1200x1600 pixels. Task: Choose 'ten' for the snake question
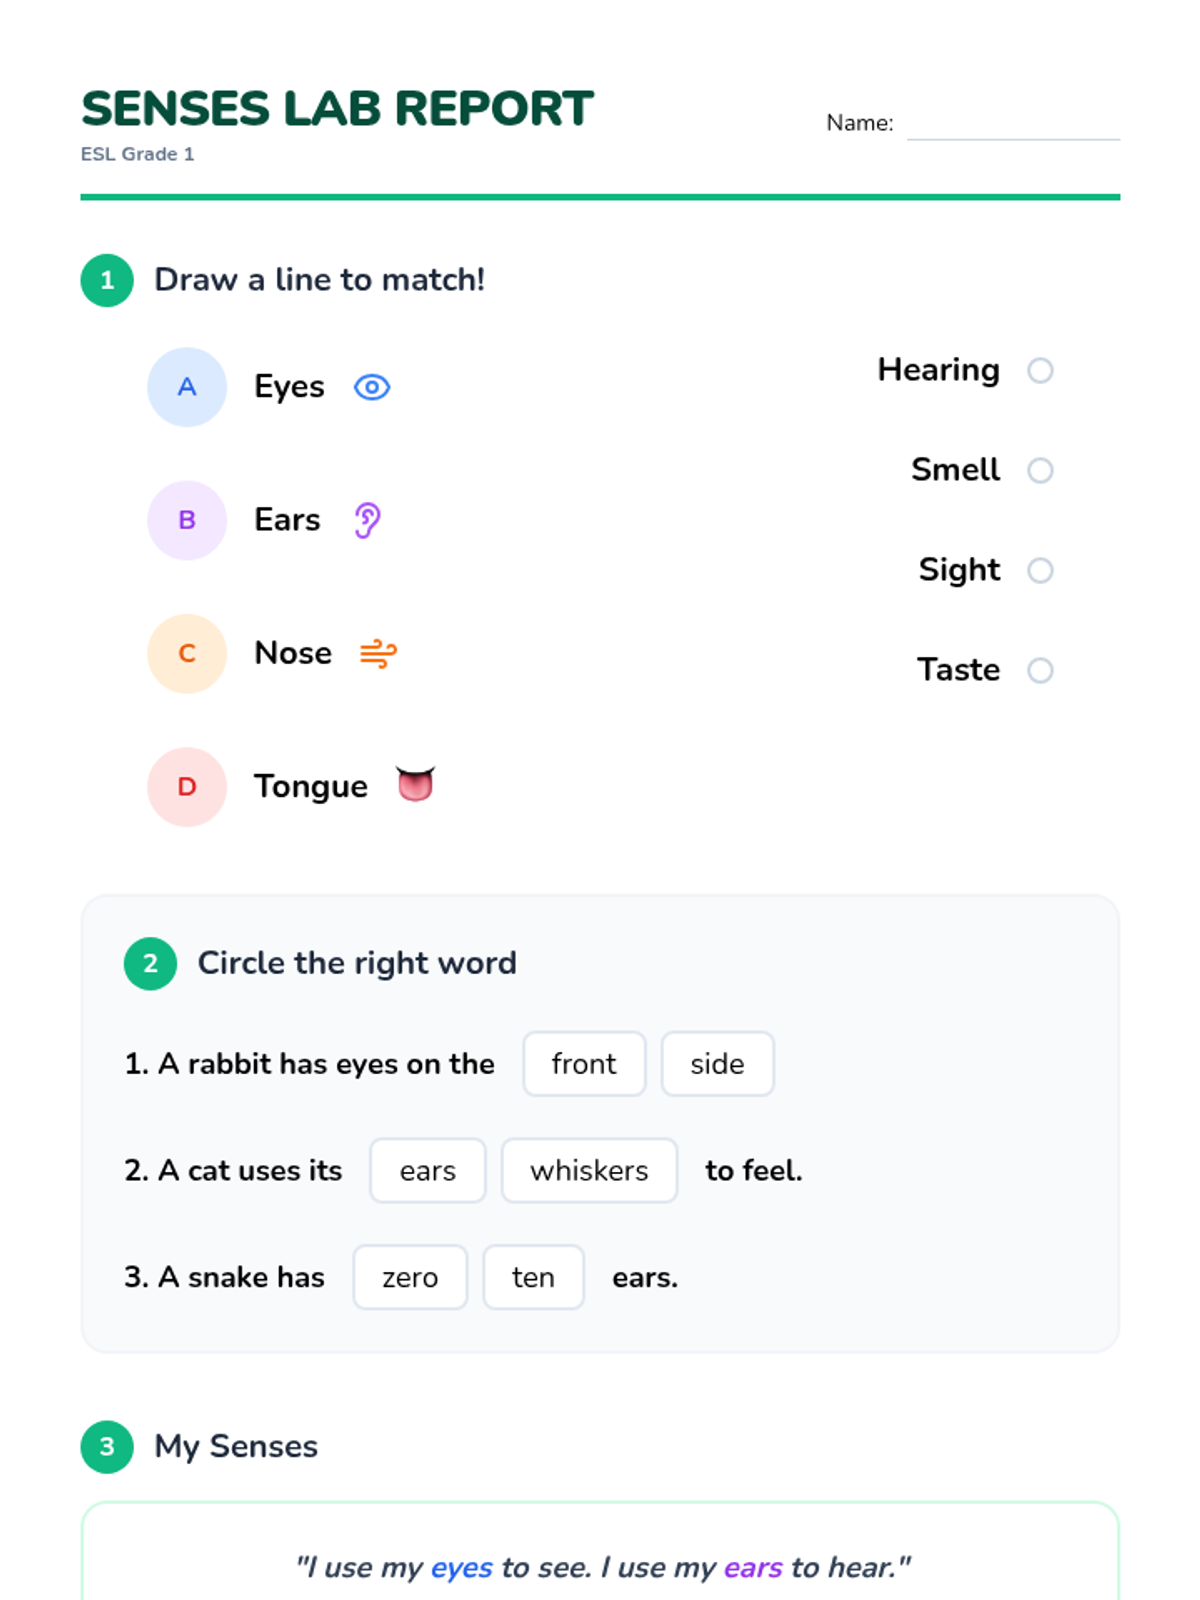533,1277
